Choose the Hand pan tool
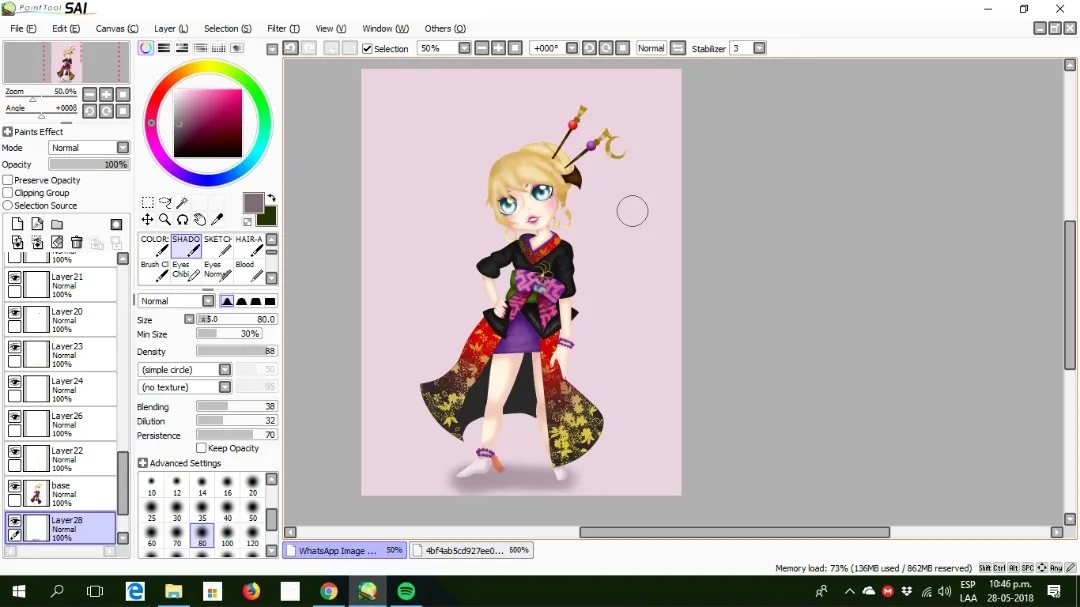The image size is (1080, 607). pos(200,219)
